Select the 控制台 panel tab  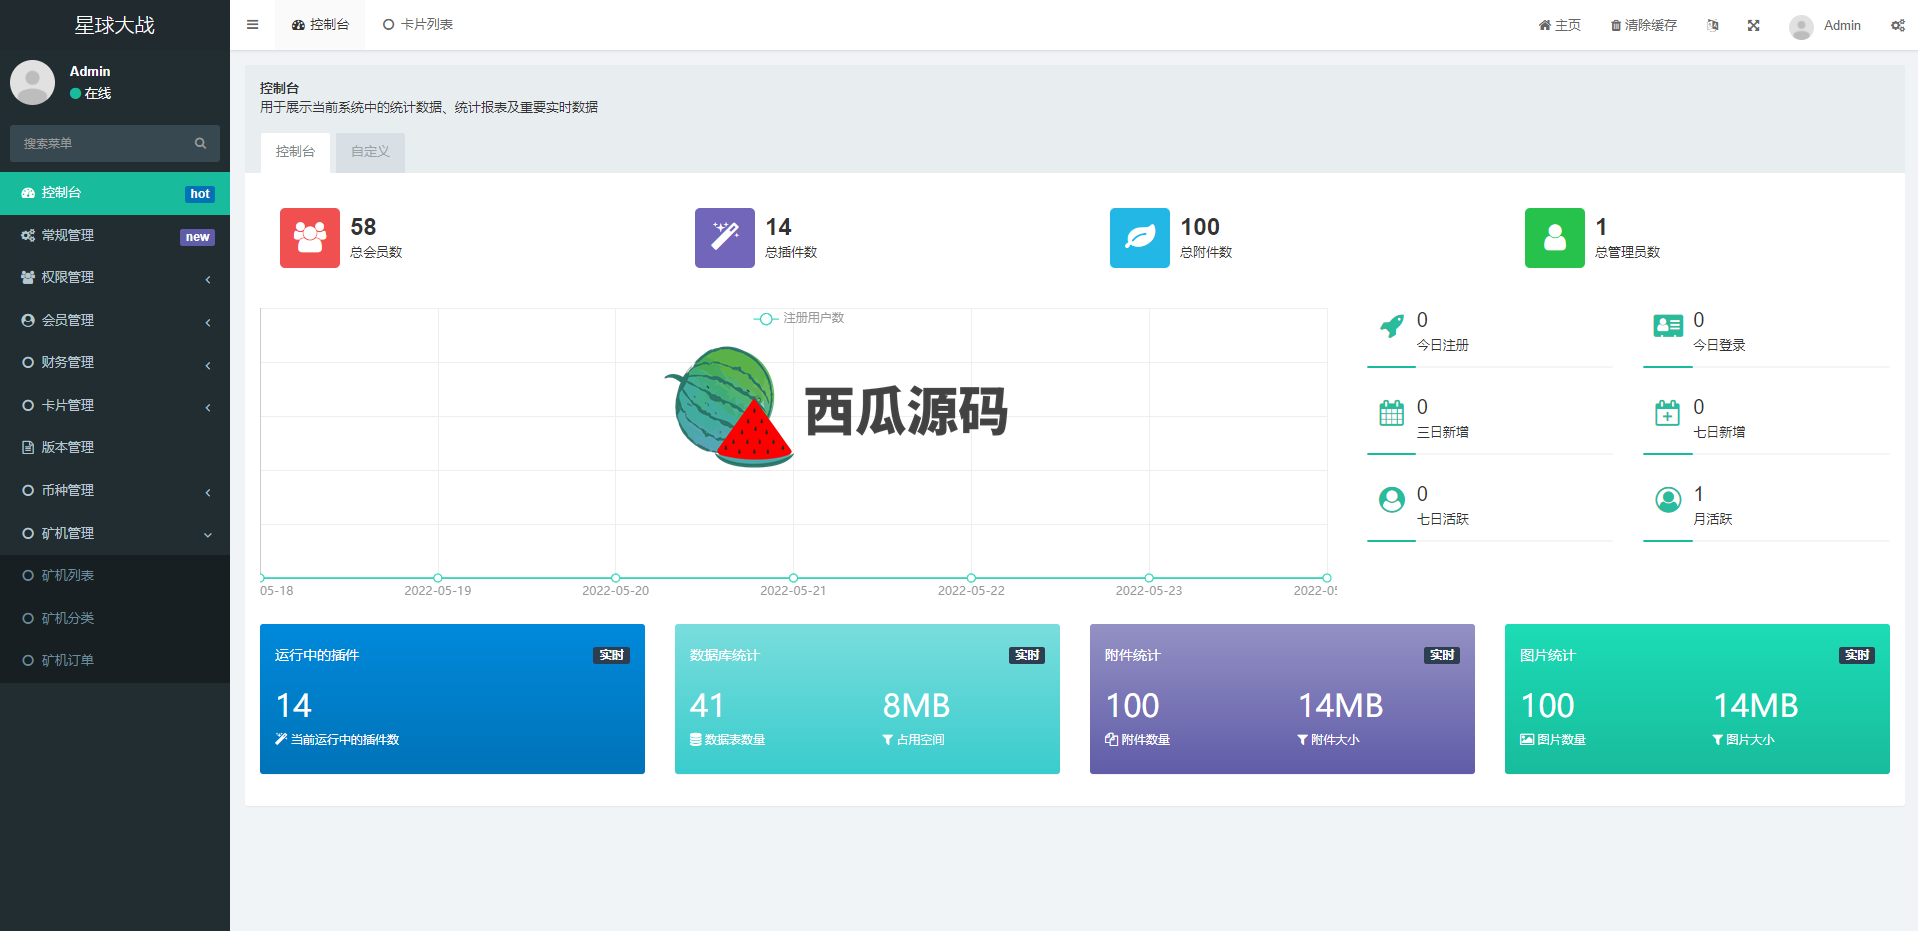click(x=295, y=152)
